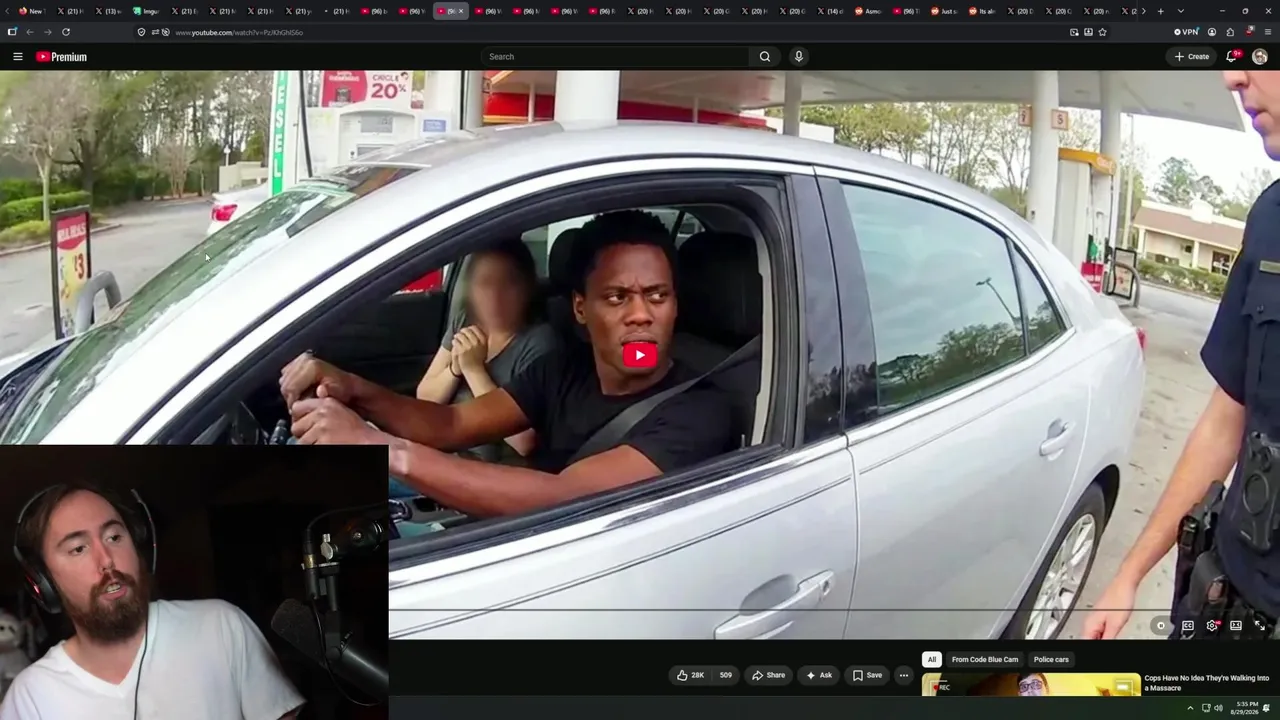Viewport: 1280px width, 720px height.
Task: Open the Create menu
Action: click(x=1192, y=57)
